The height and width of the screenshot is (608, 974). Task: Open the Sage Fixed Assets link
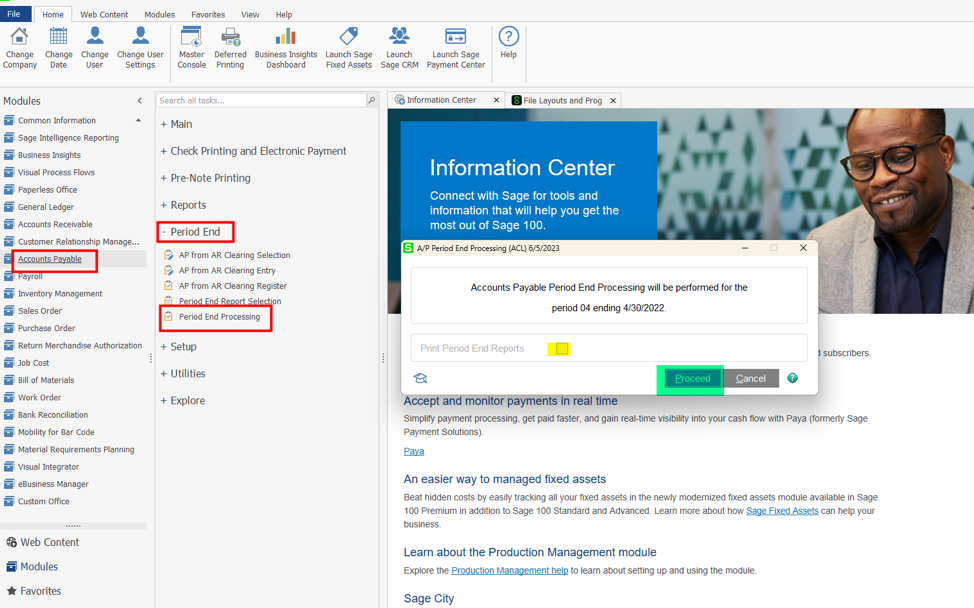click(782, 510)
